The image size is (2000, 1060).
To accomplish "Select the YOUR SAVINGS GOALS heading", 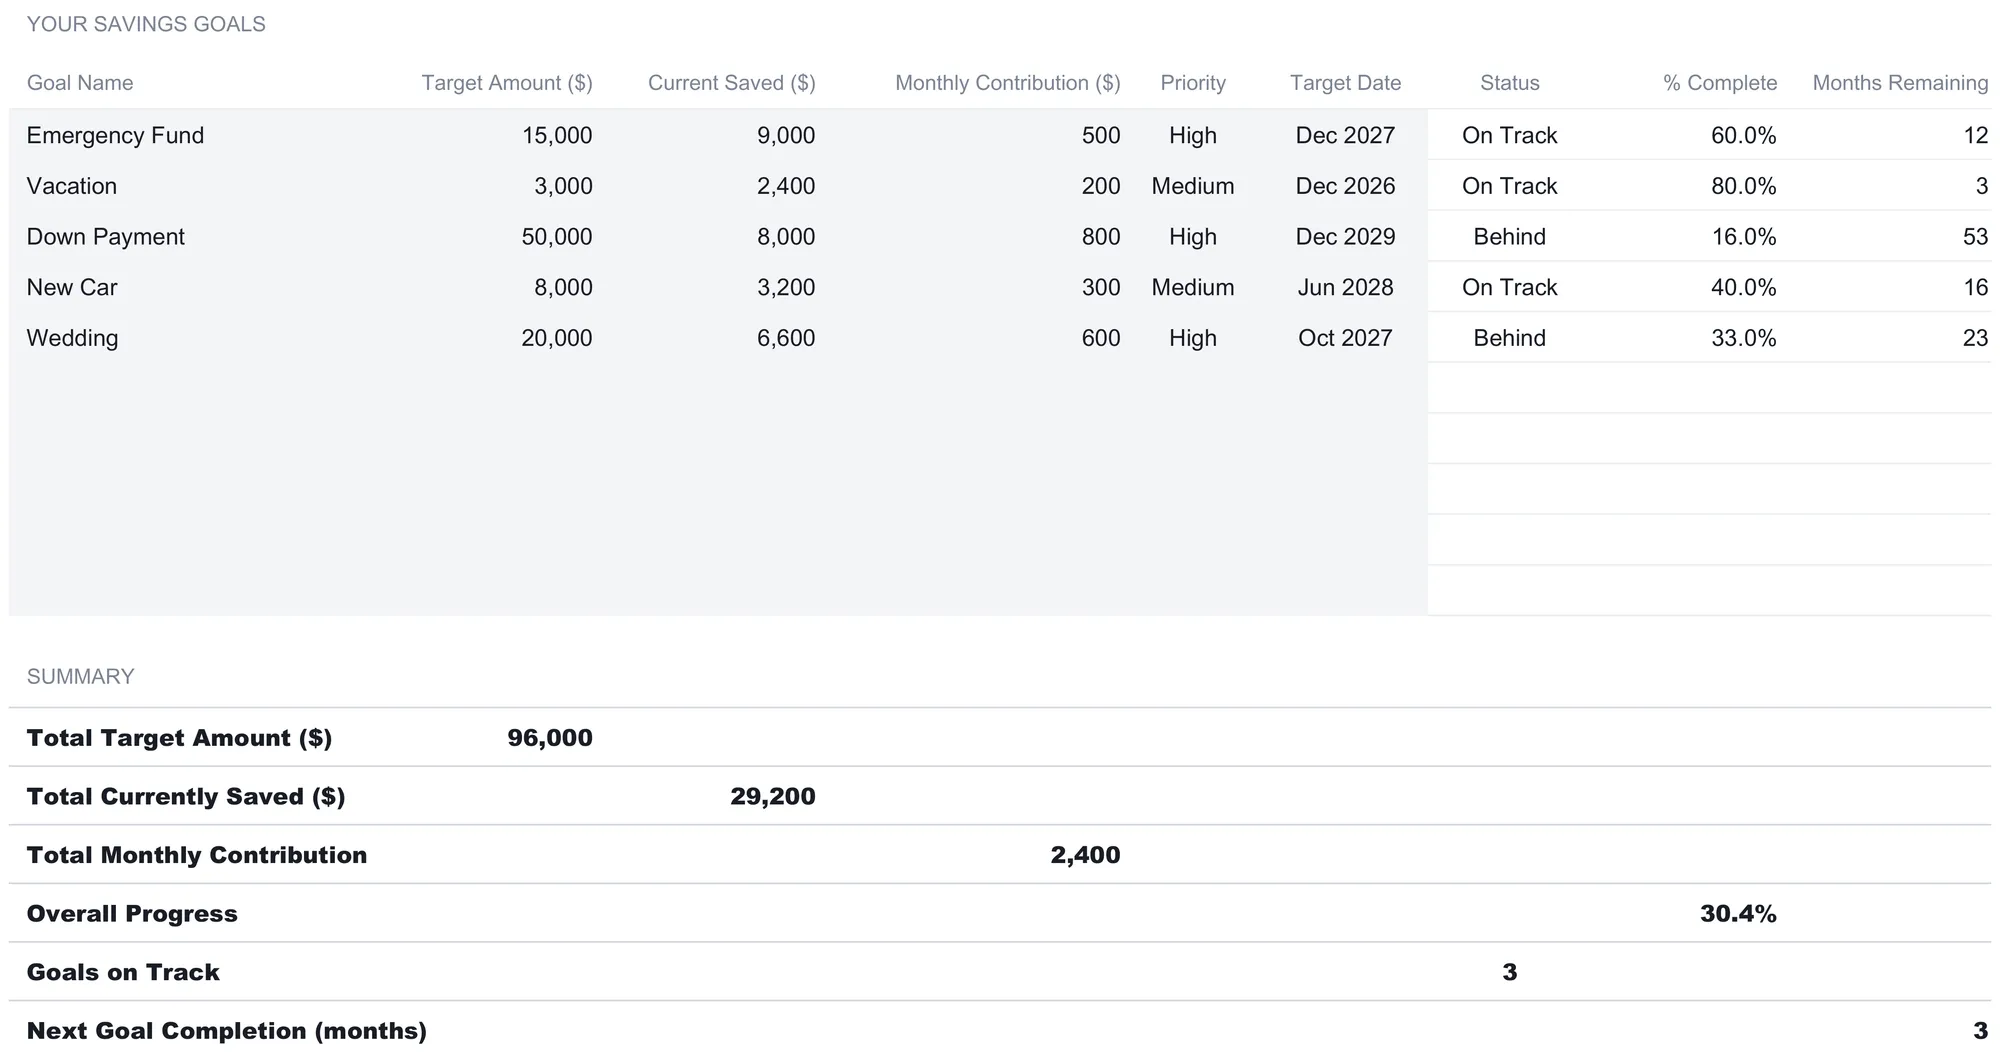I will (146, 24).
